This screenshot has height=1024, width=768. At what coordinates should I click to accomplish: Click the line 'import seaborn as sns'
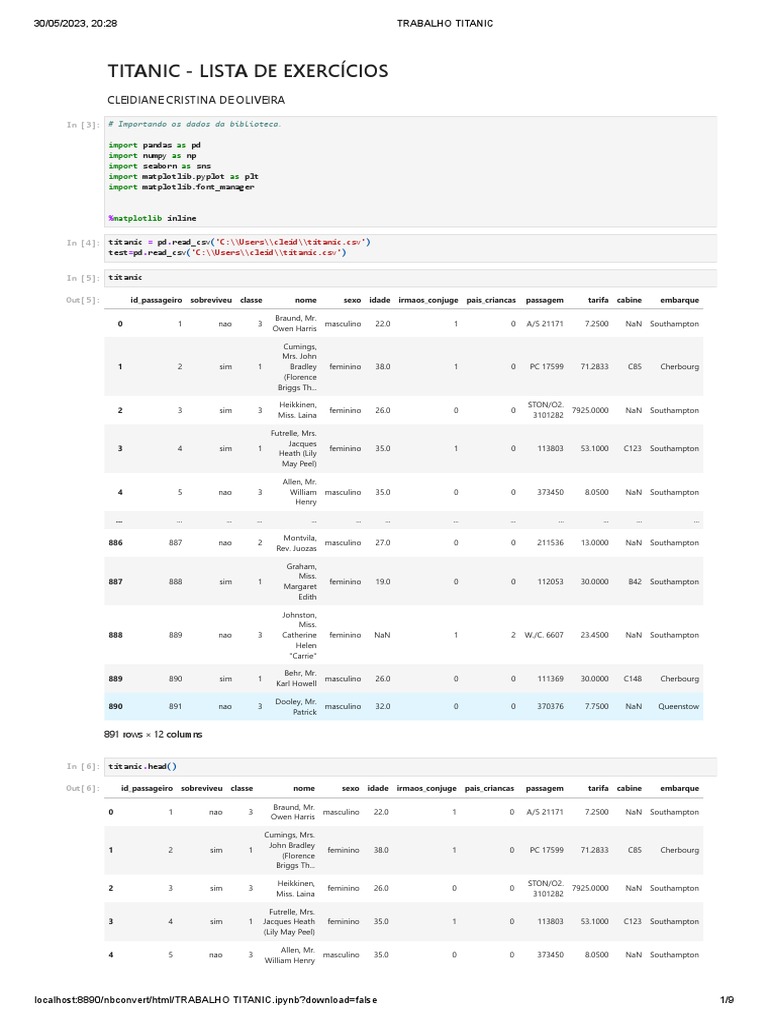tap(159, 166)
